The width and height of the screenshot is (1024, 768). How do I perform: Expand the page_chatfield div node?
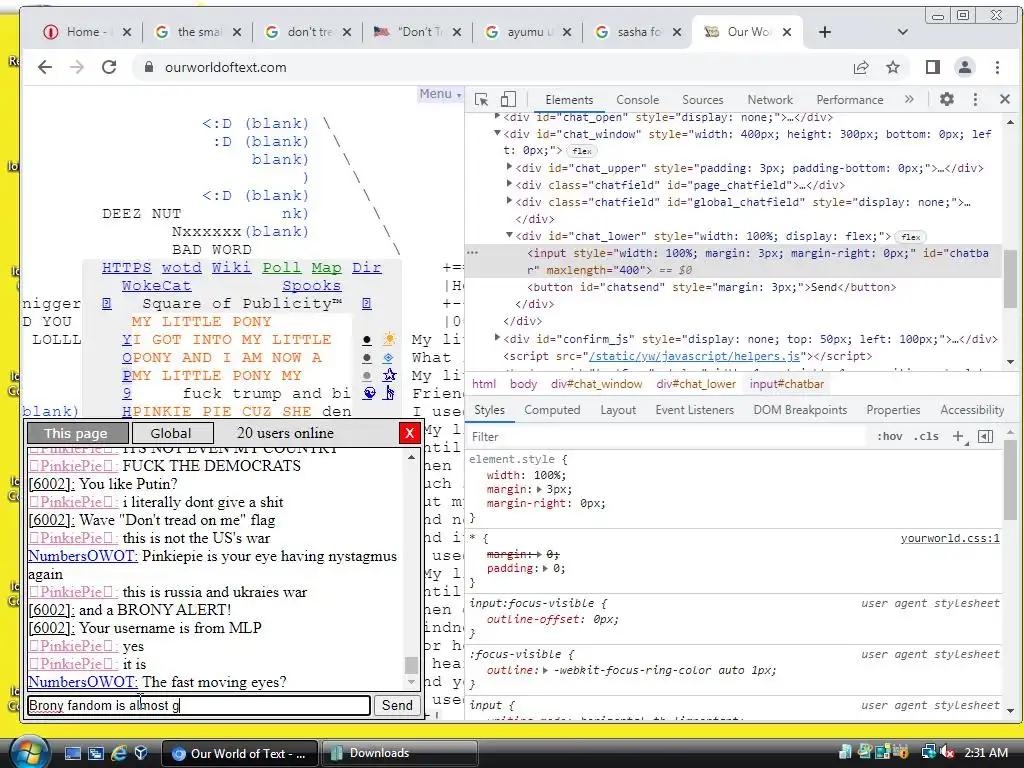tap(509, 184)
